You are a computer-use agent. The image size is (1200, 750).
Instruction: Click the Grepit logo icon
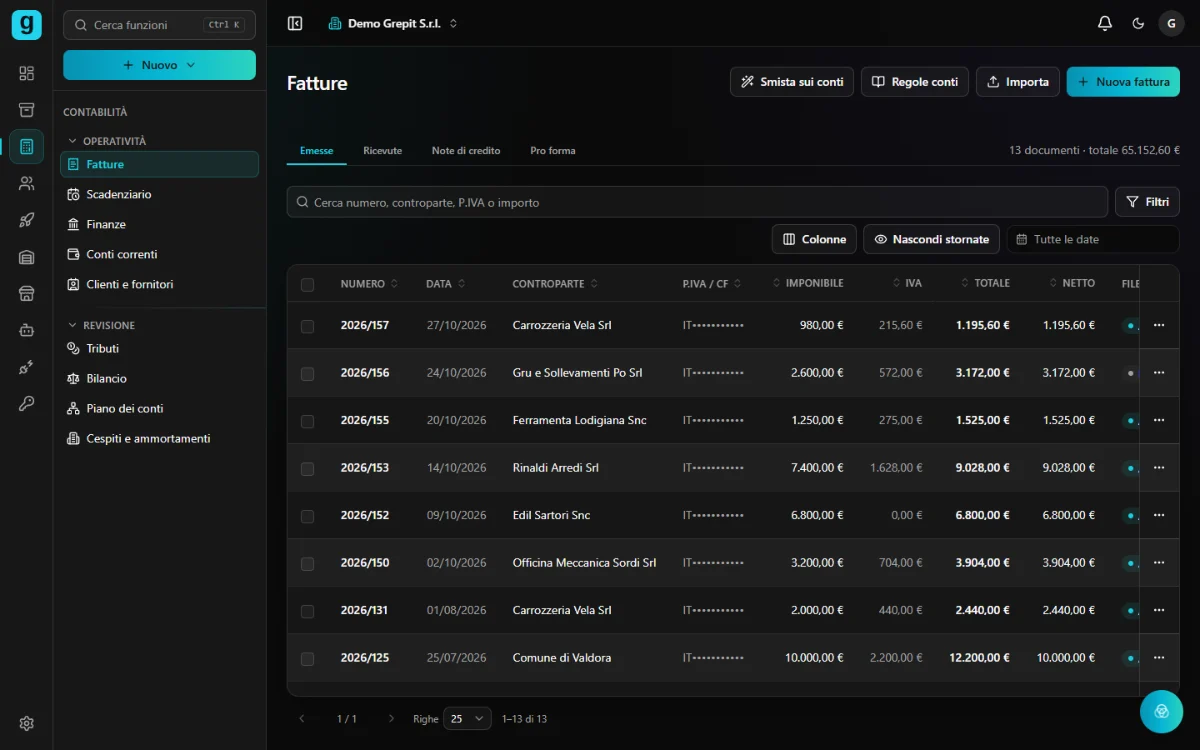coord(26,24)
